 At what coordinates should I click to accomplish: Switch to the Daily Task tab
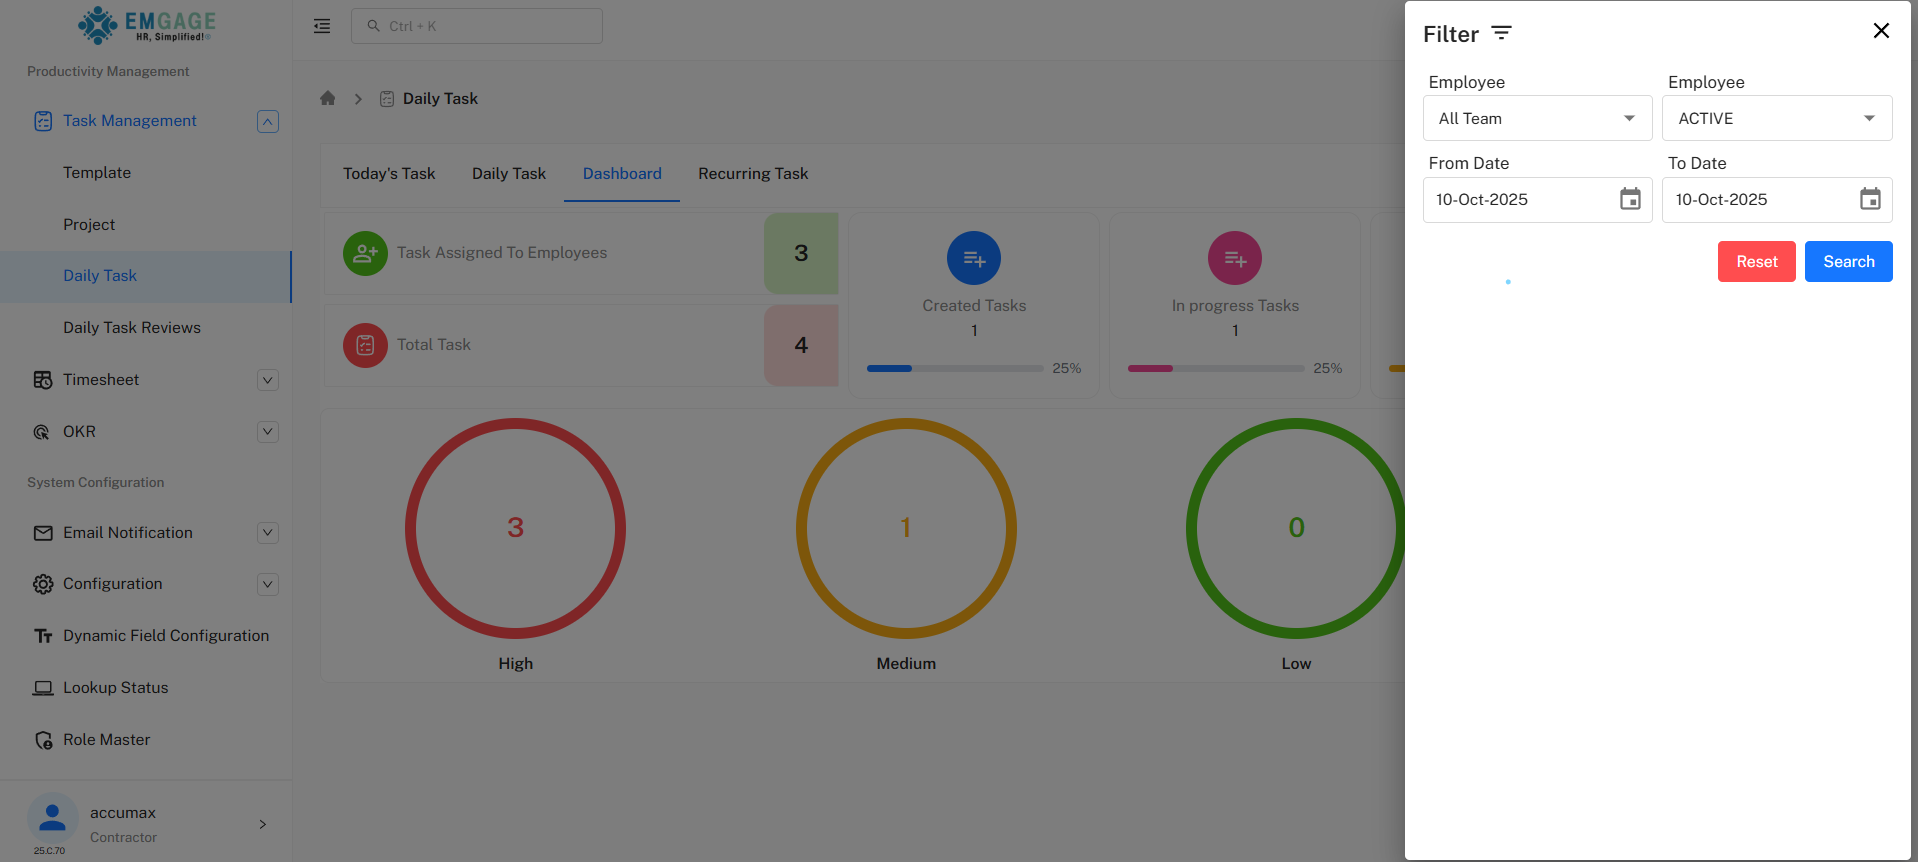coord(509,174)
